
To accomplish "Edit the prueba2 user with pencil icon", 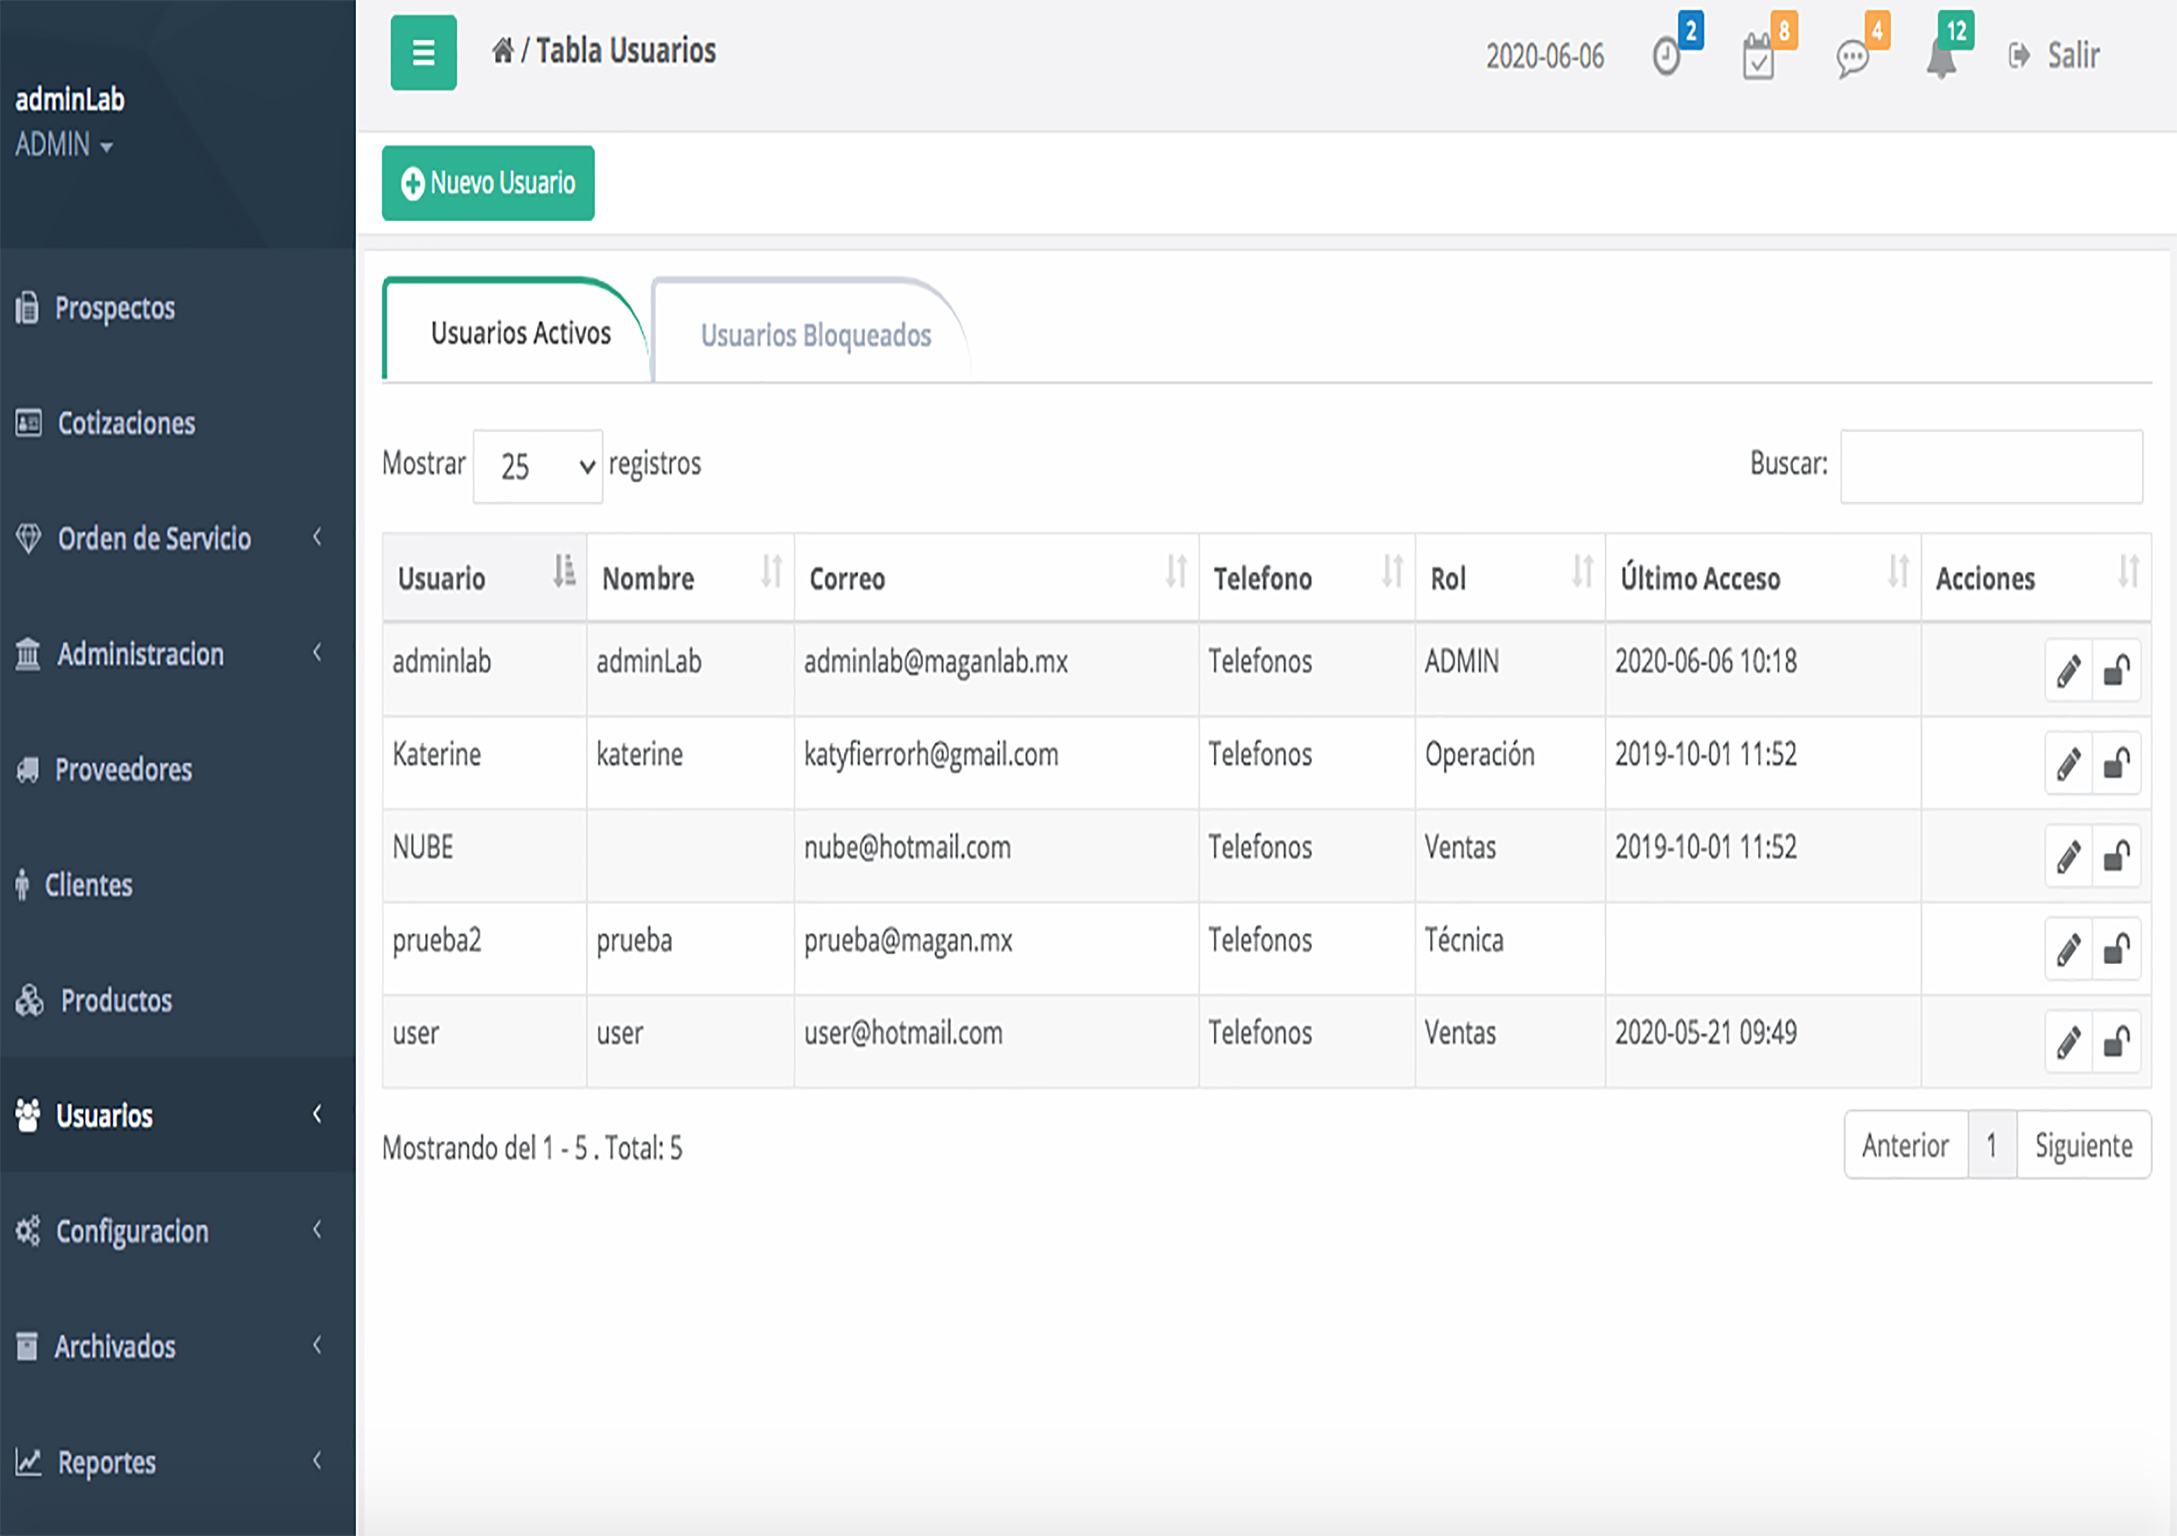I will (2068, 949).
